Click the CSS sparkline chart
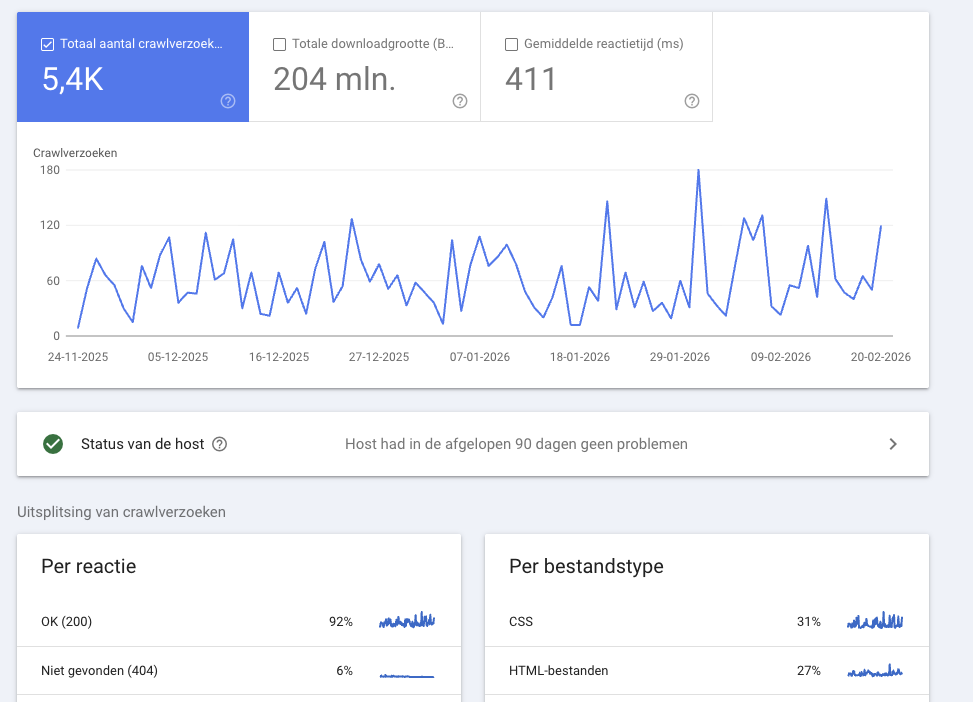This screenshot has height=702, width=973. (x=874, y=621)
